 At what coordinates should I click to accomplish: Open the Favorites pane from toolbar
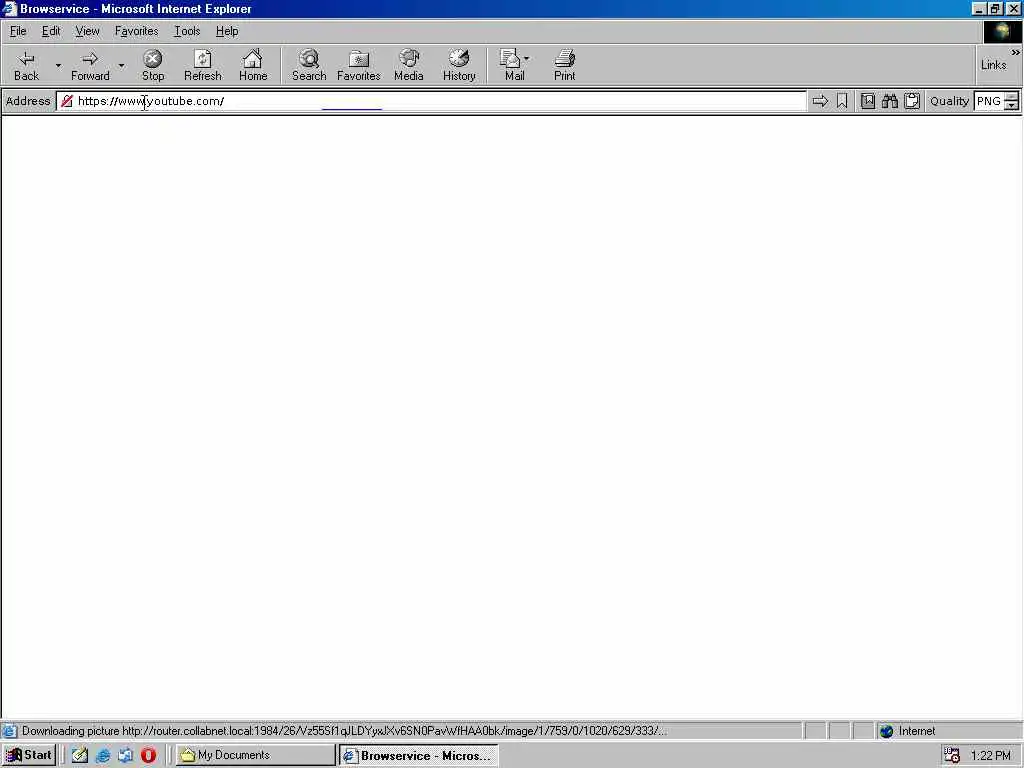click(359, 65)
